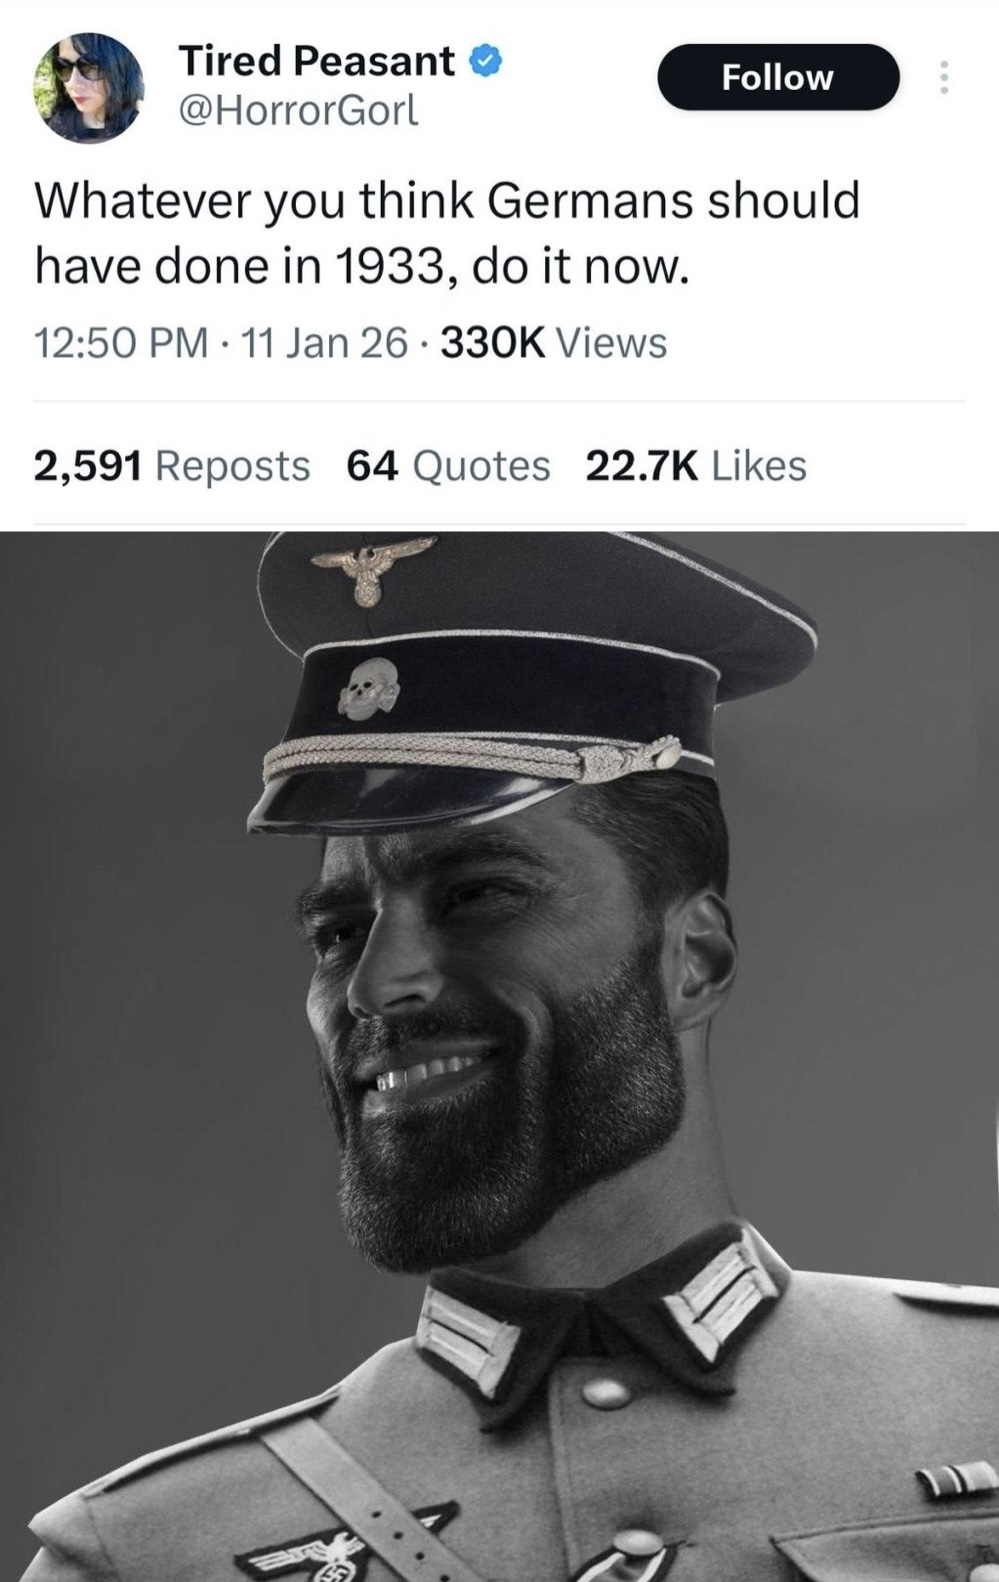Click the 12:50 PM timestamp

click(122, 343)
